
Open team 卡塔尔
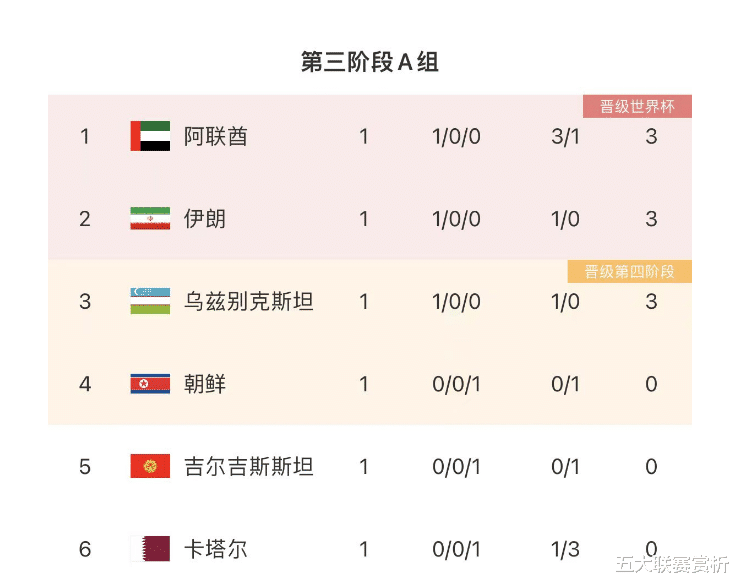coord(216,549)
